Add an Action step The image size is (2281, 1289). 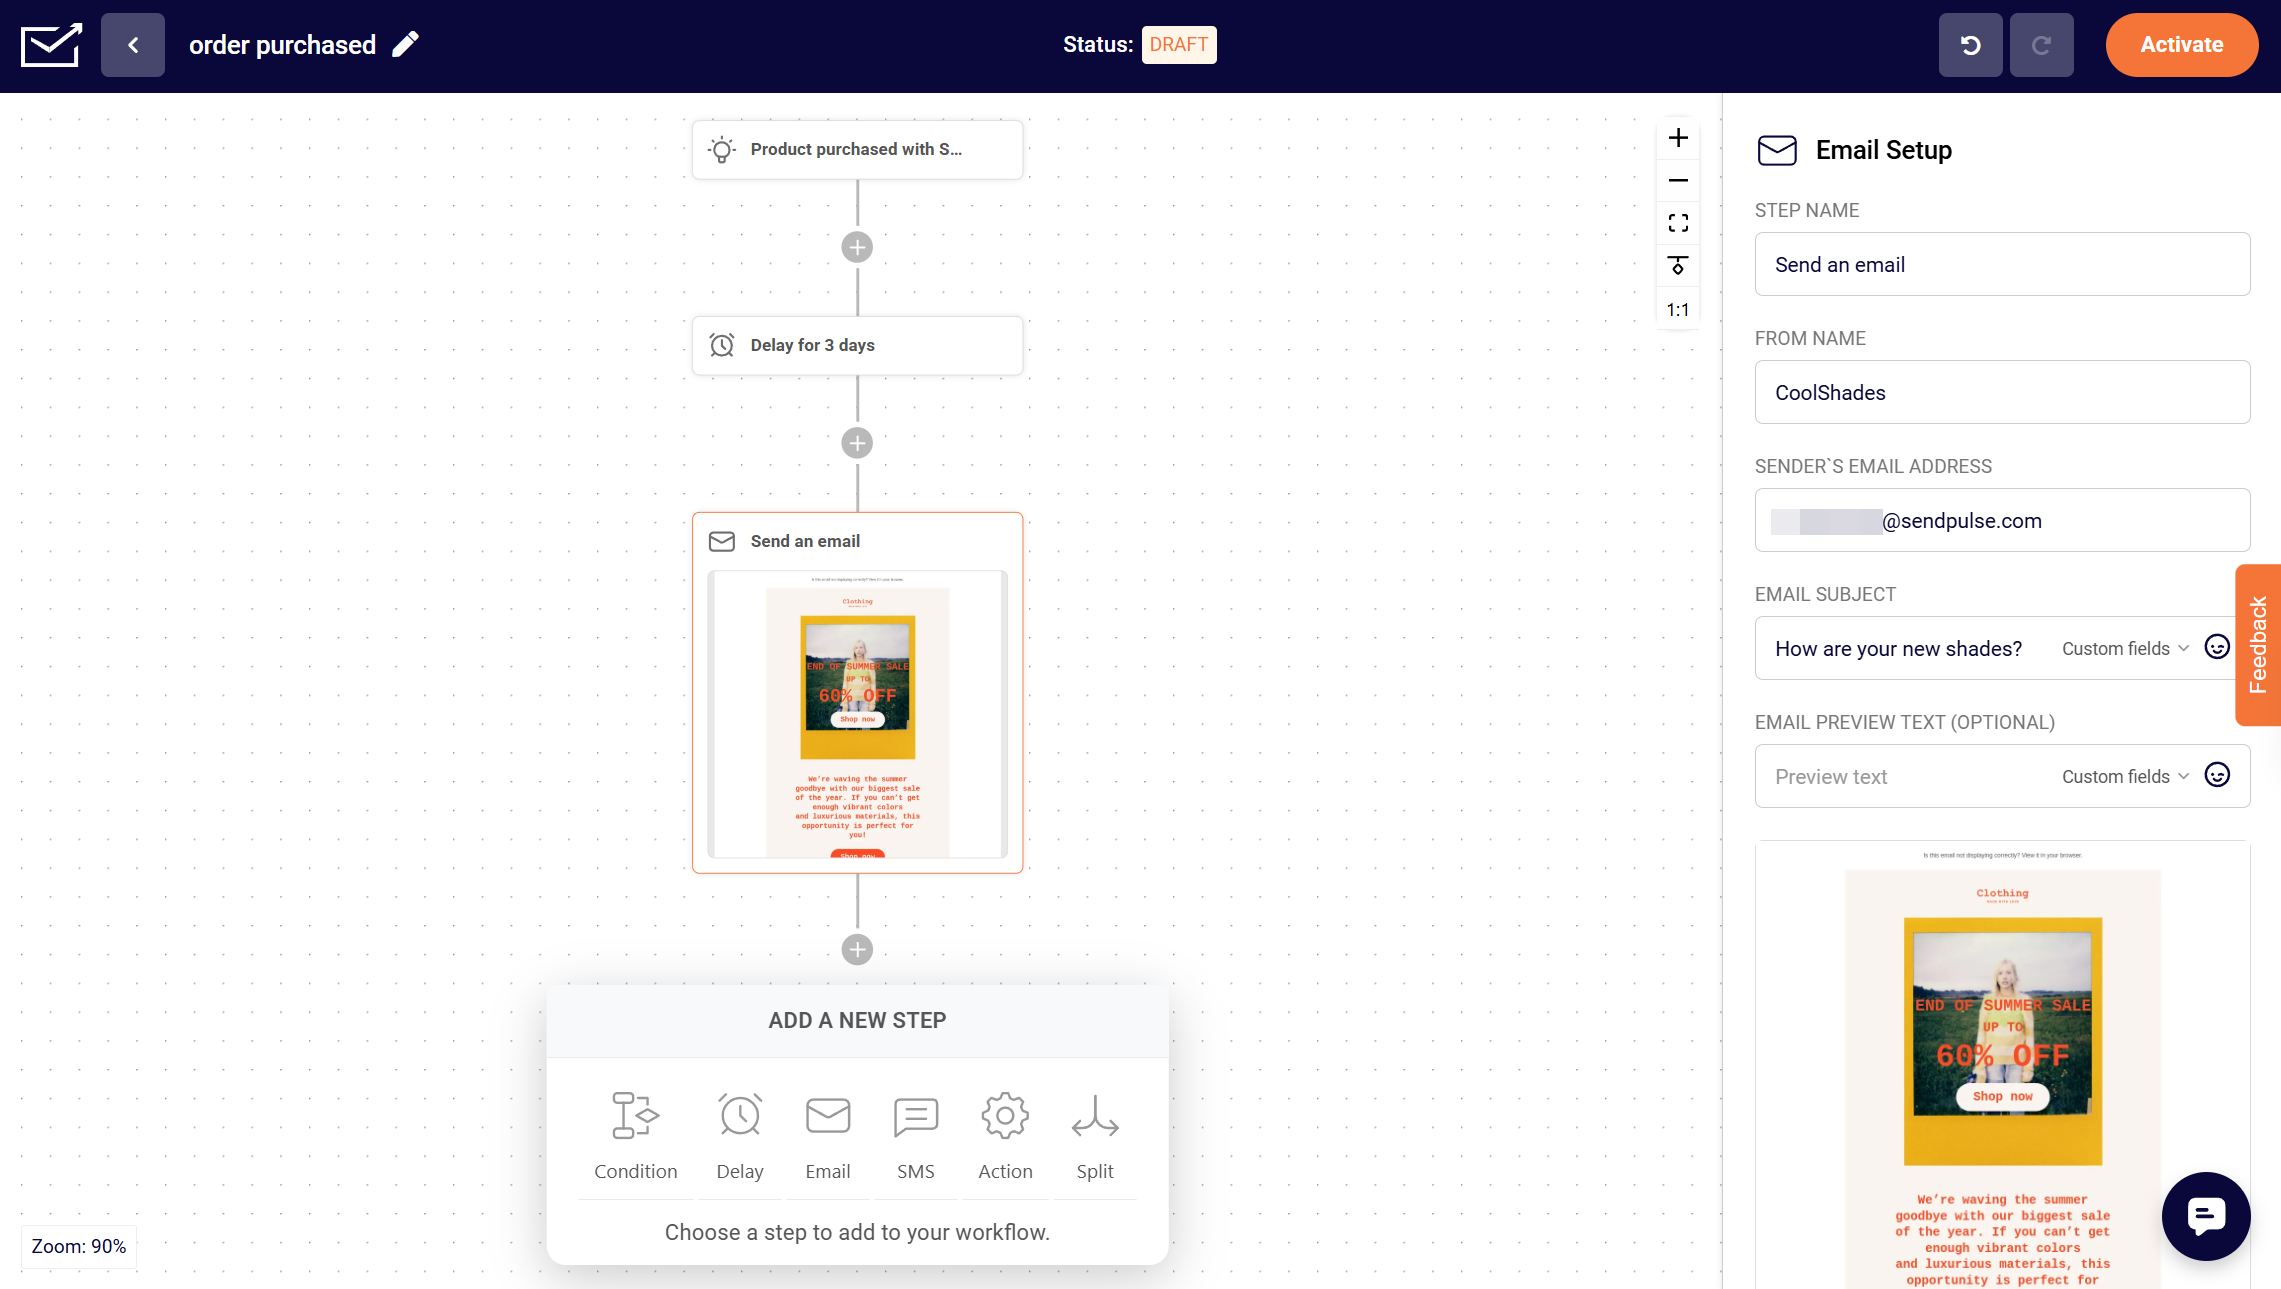[x=1005, y=1137]
